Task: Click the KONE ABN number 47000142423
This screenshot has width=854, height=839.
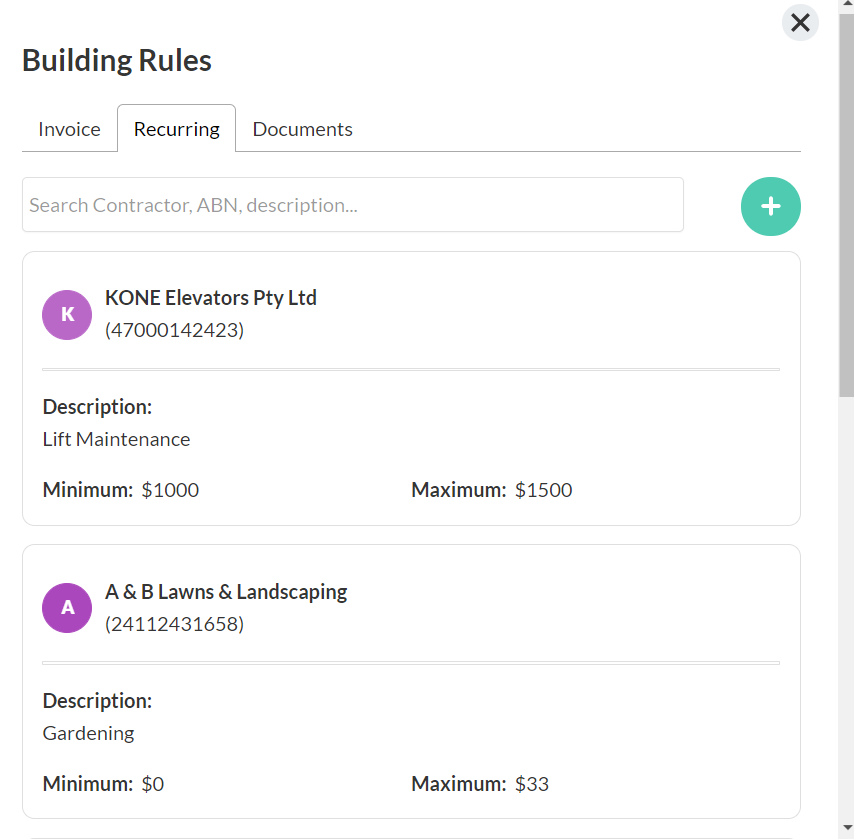Action: pos(174,329)
